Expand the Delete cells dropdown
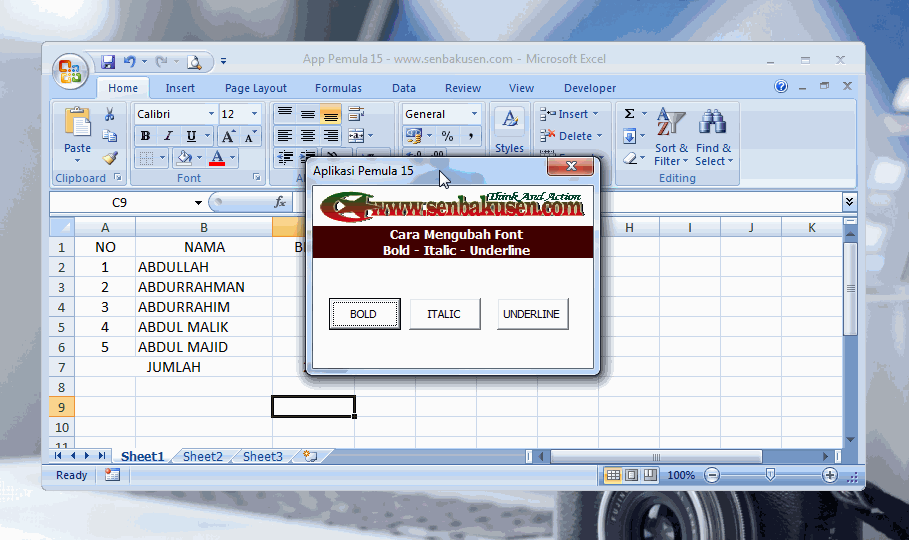The height and width of the screenshot is (540, 909). 599,136
